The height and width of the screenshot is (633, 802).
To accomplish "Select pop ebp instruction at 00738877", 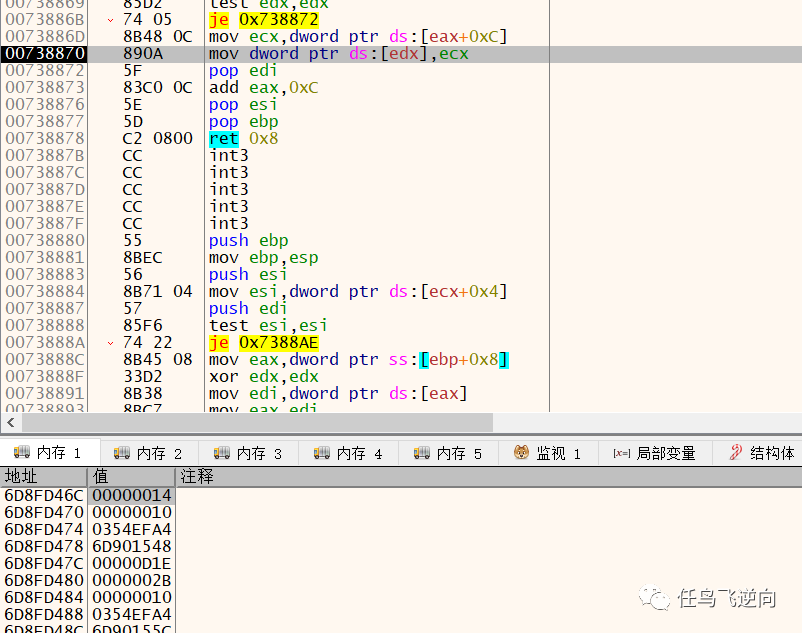I will [243, 122].
